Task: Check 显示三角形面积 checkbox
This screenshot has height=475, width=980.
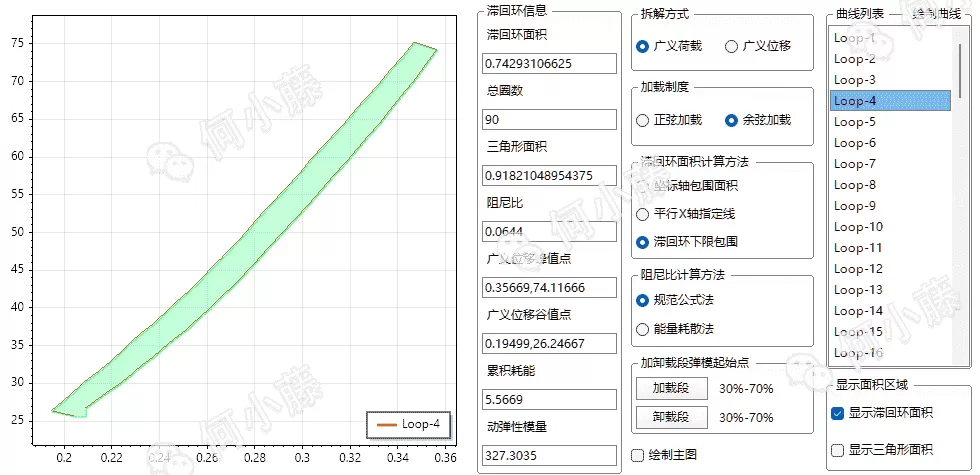Action: (838, 450)
